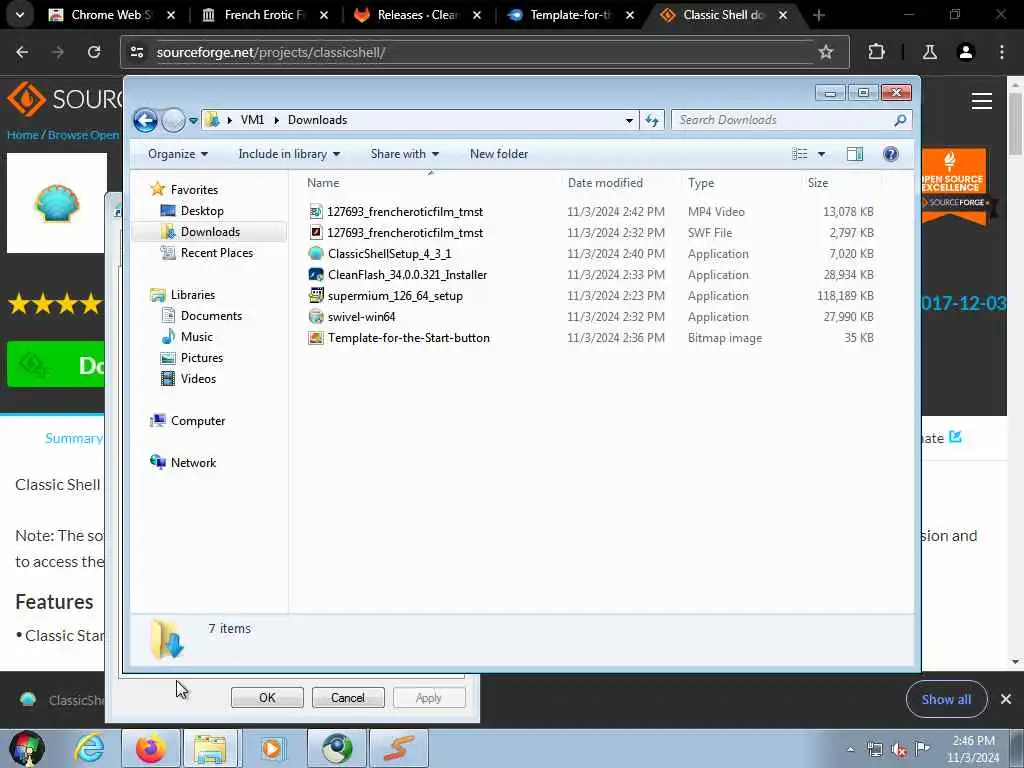Click Explorer's greyed forward arrow button
The height and width of the screenshot is (768, 1024).
[173, 120]
